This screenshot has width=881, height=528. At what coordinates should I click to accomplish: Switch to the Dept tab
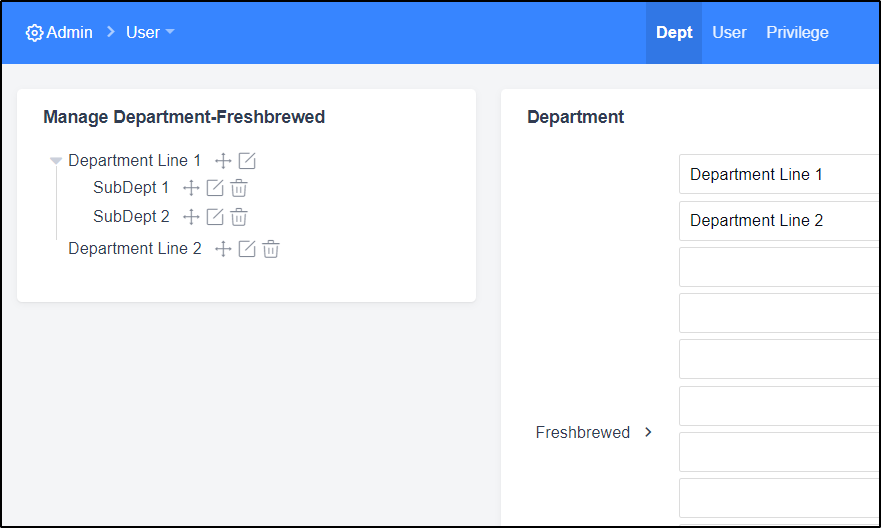coord(674,33)
